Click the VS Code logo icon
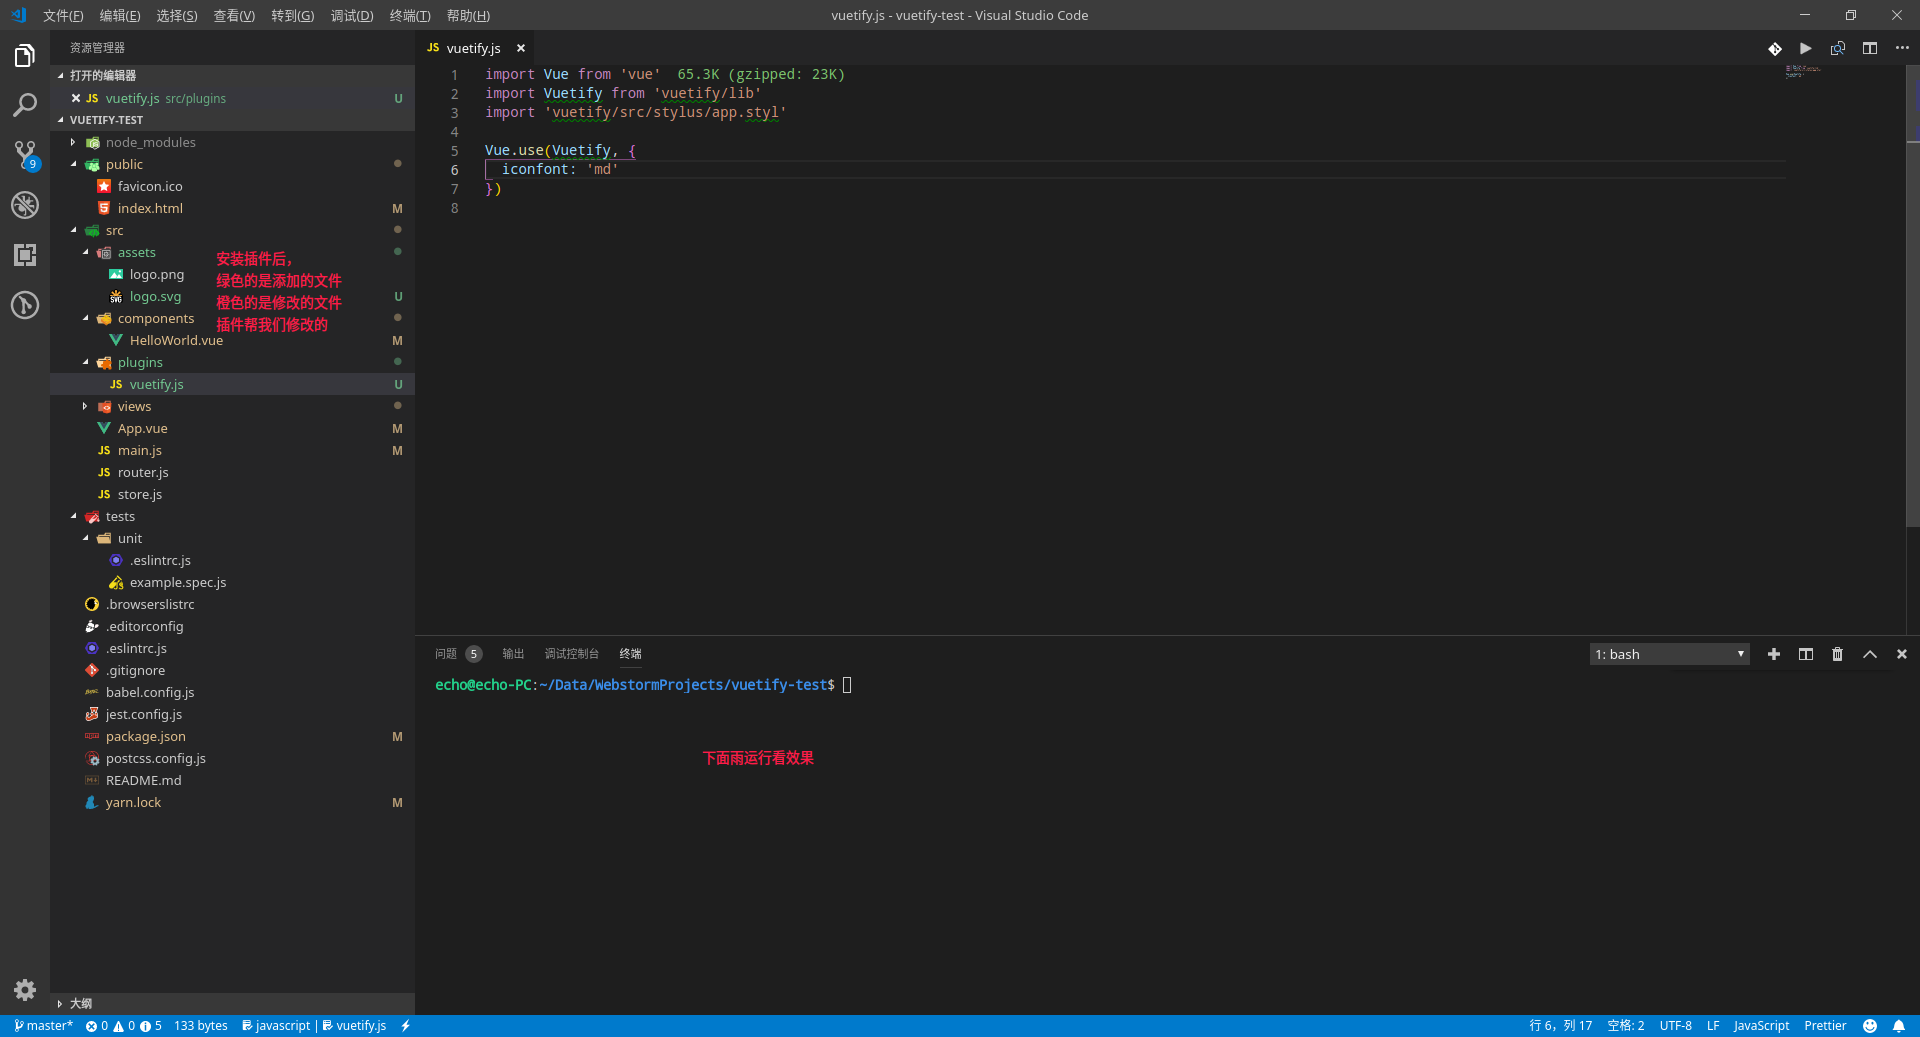Image resolution: width=1920 pixels, height=1037 pixels. 18,15
